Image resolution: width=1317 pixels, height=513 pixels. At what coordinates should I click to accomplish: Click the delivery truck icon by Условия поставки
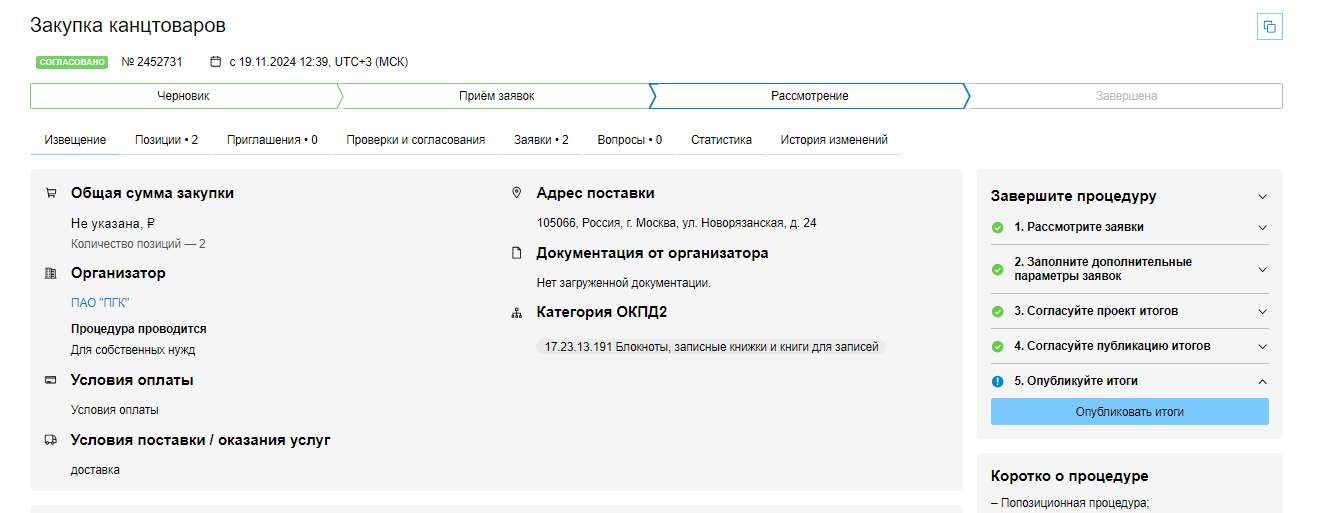[51, 440]
